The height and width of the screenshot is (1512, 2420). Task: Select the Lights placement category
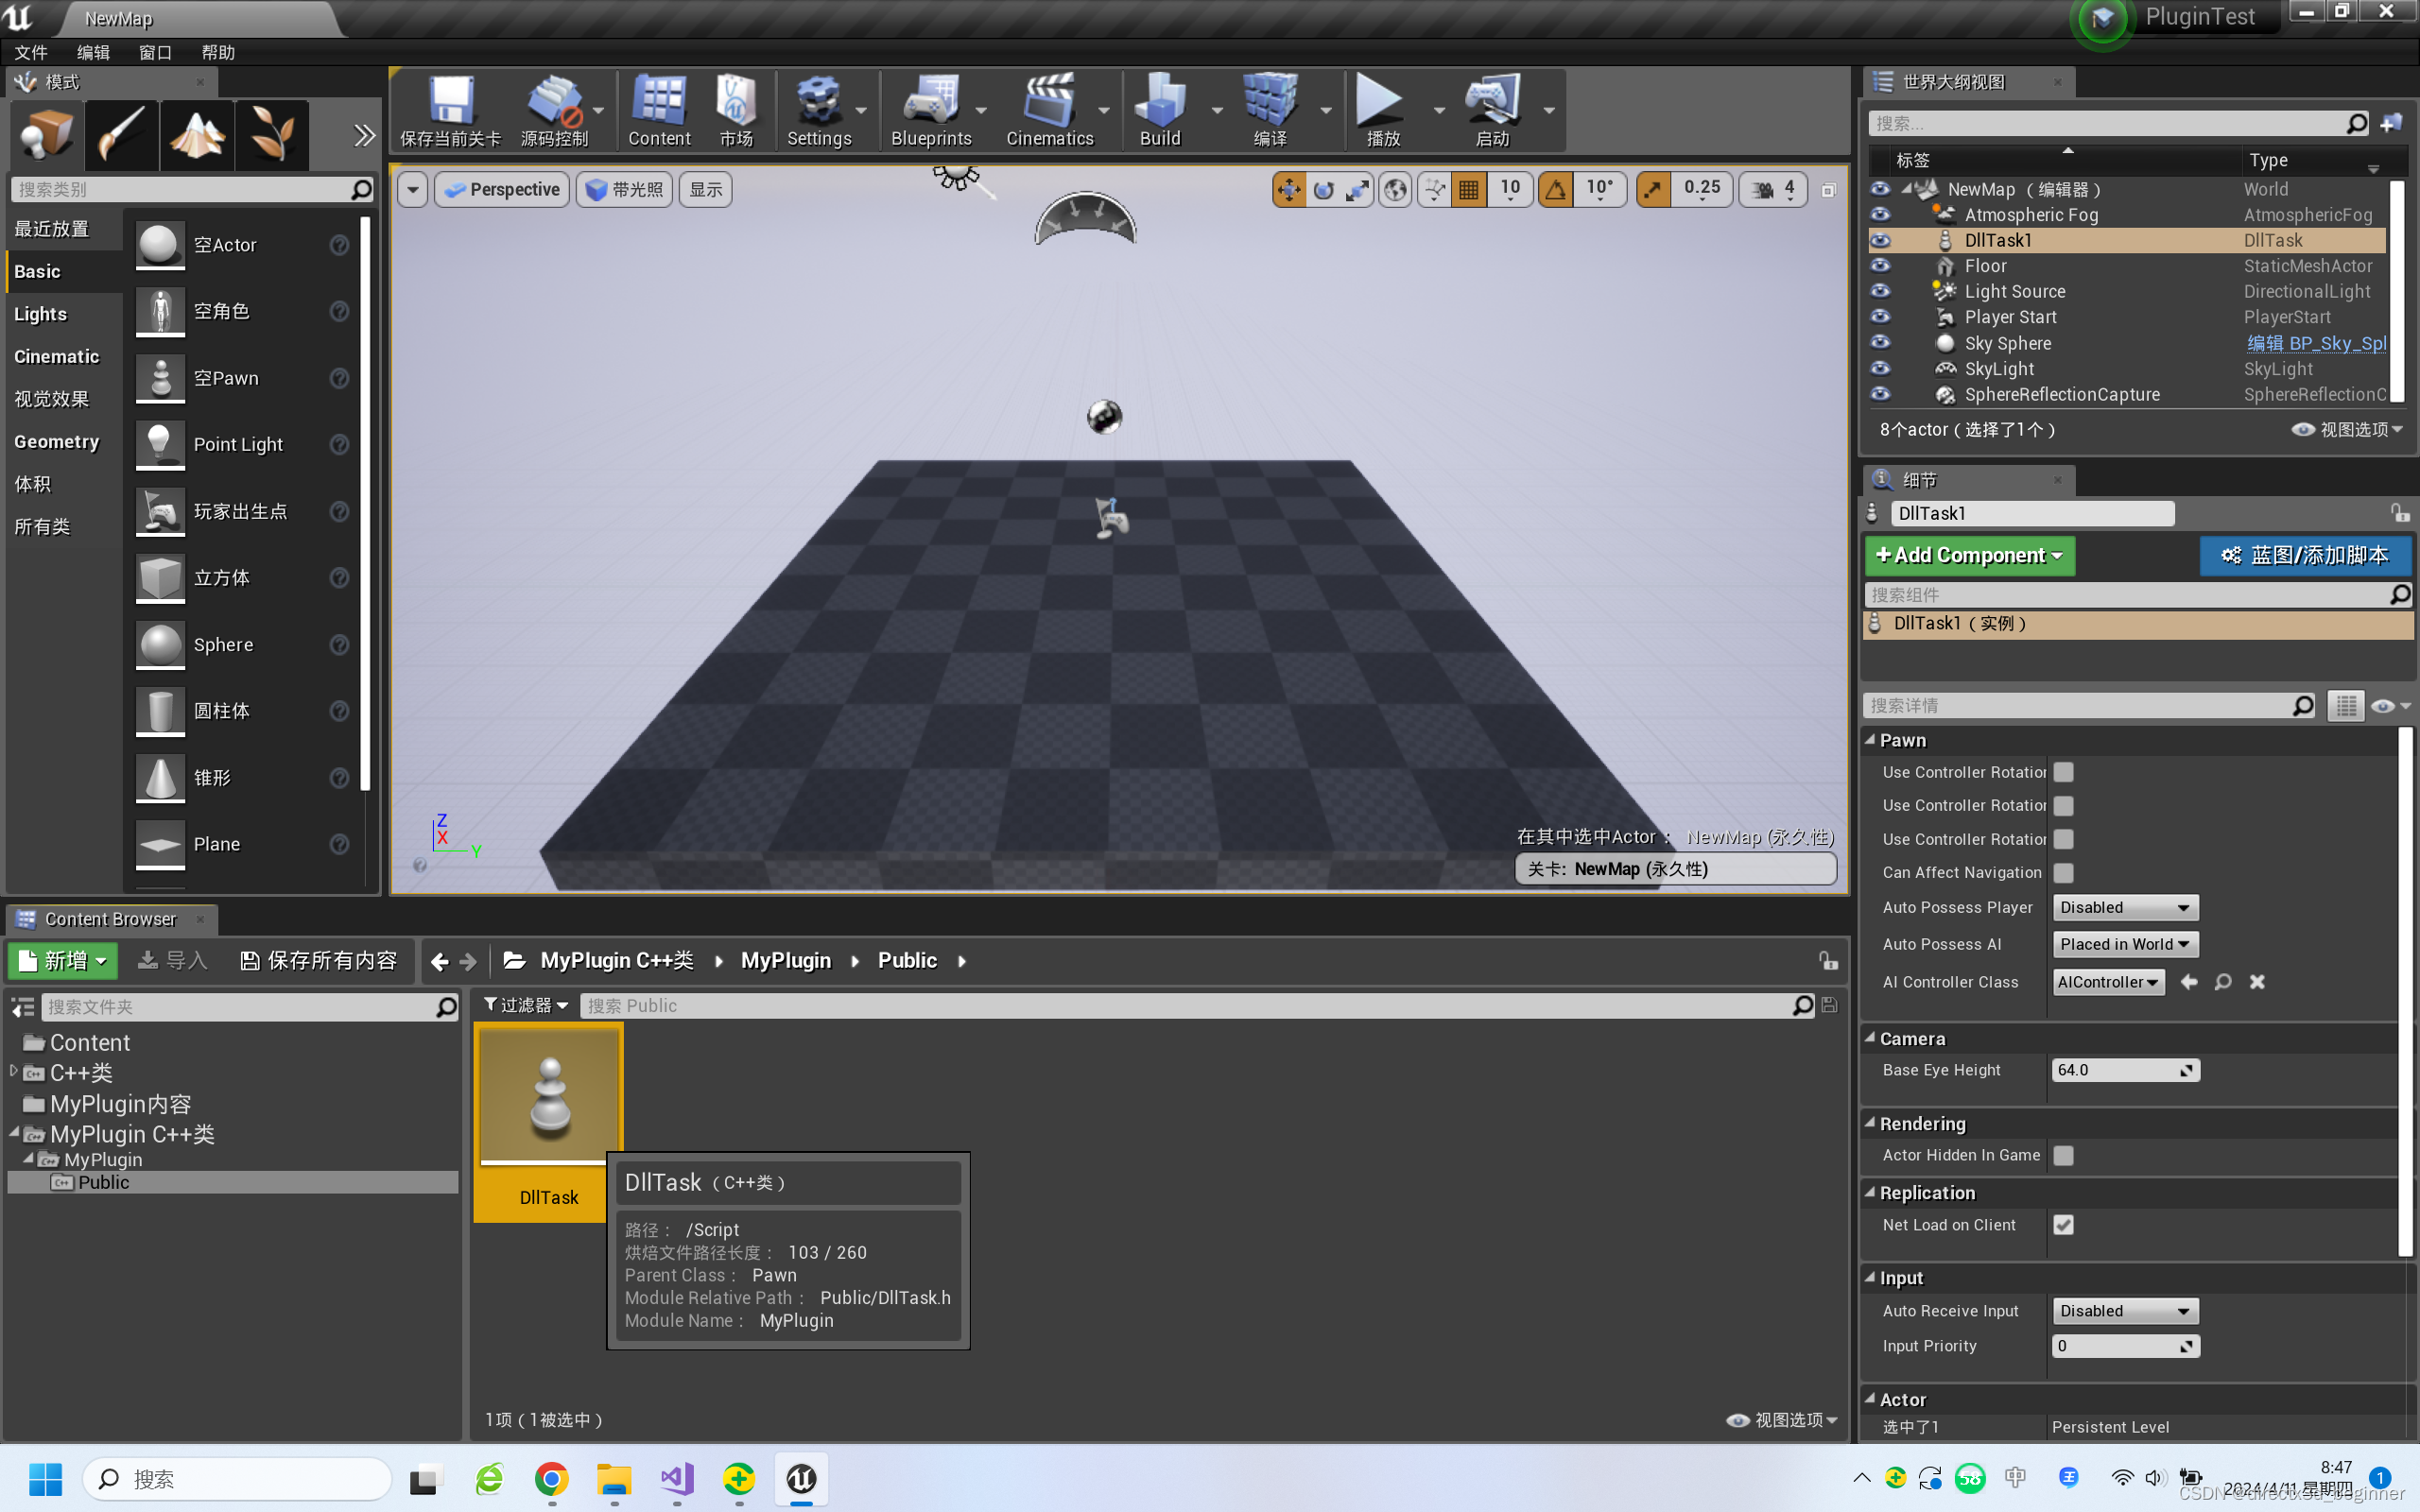tap(40, 314)
